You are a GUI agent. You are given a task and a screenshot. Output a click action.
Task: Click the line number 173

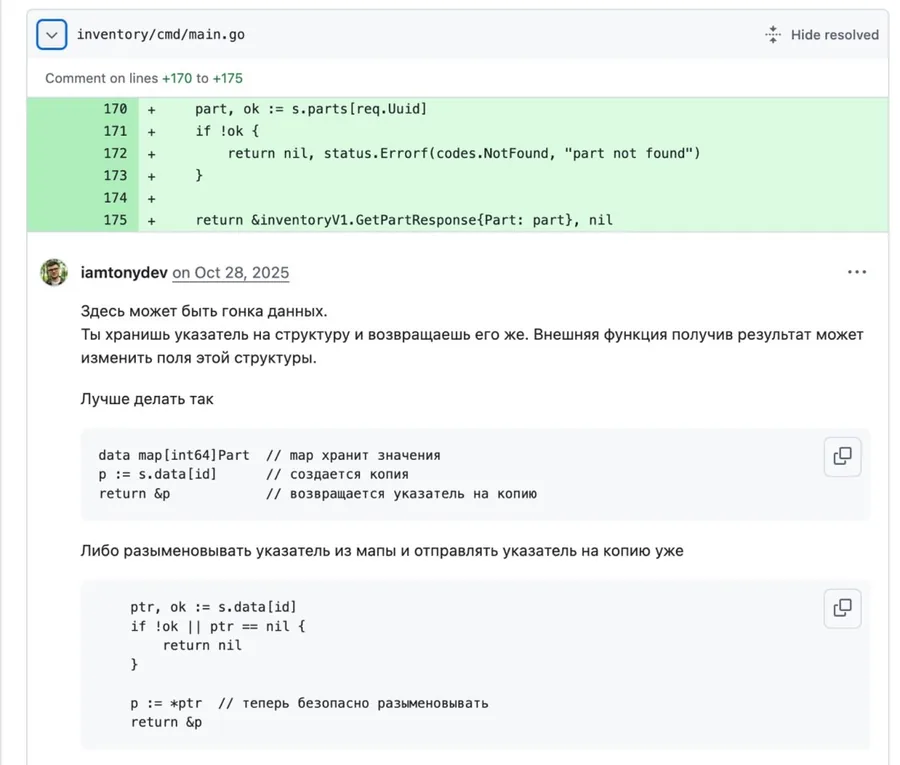pyautogui.click(x=115, y=176)
